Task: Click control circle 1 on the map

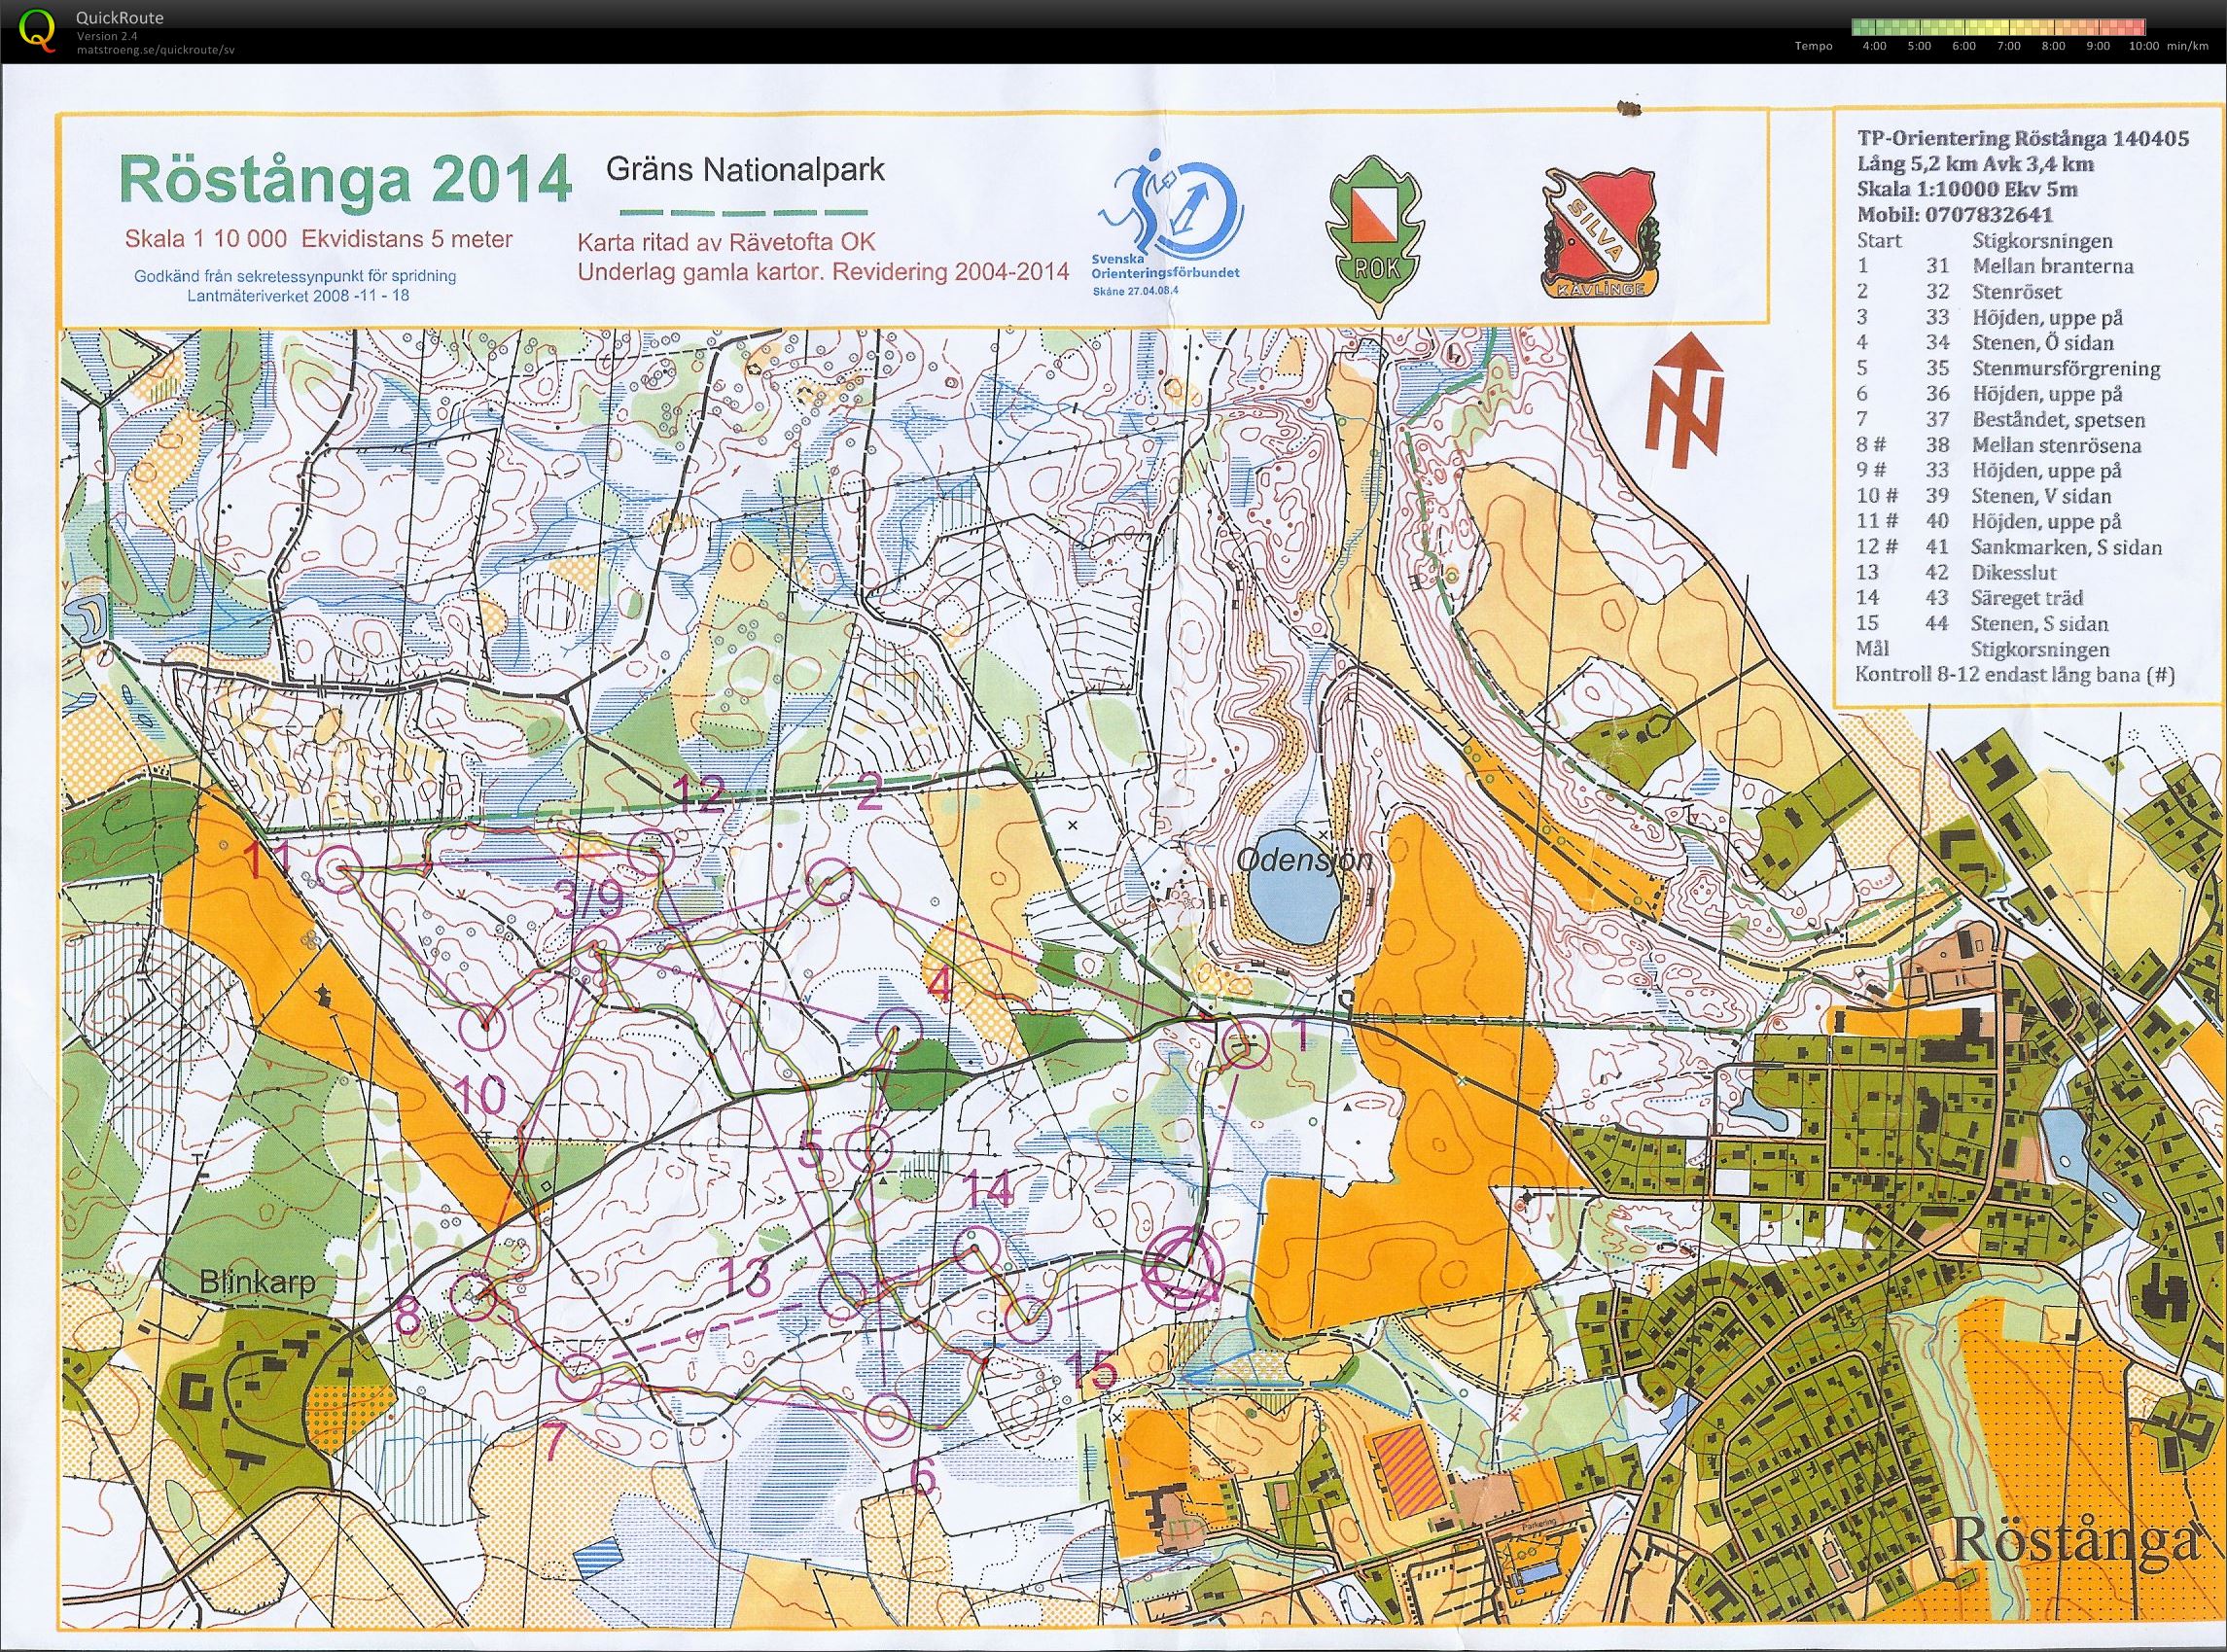Action: pos(1246,1046)
